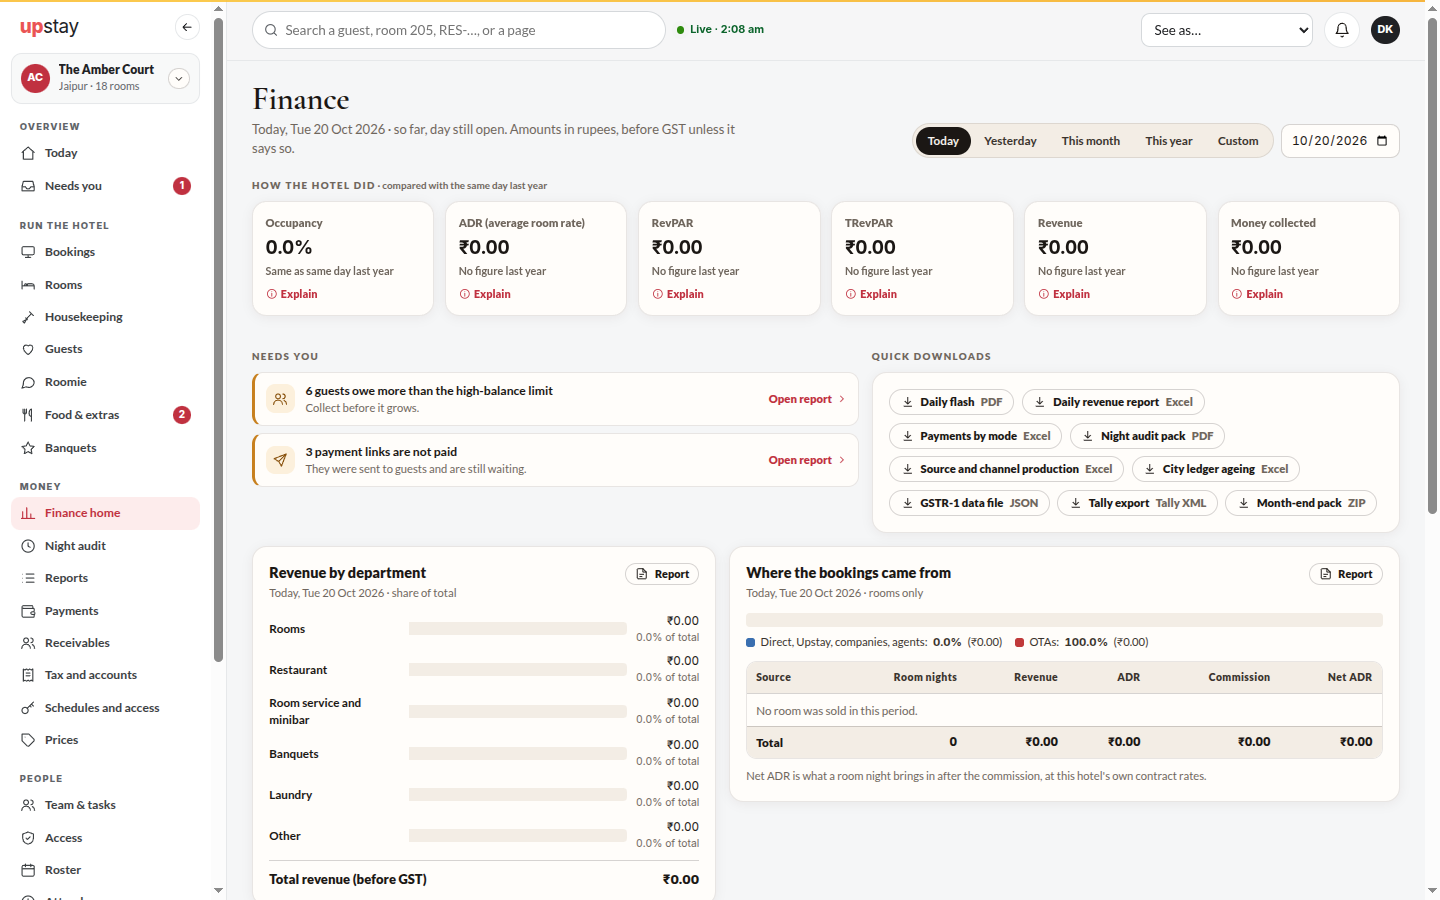
Task: Select the Today period tab
Action: point(943,141)
